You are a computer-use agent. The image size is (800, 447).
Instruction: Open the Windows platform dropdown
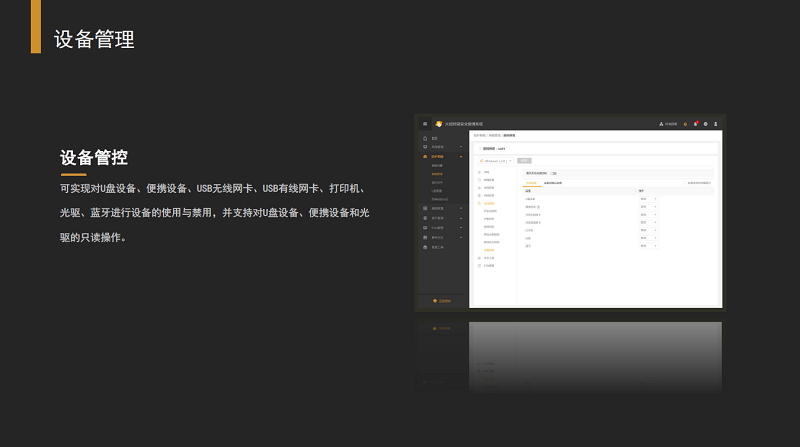point(496,160)
